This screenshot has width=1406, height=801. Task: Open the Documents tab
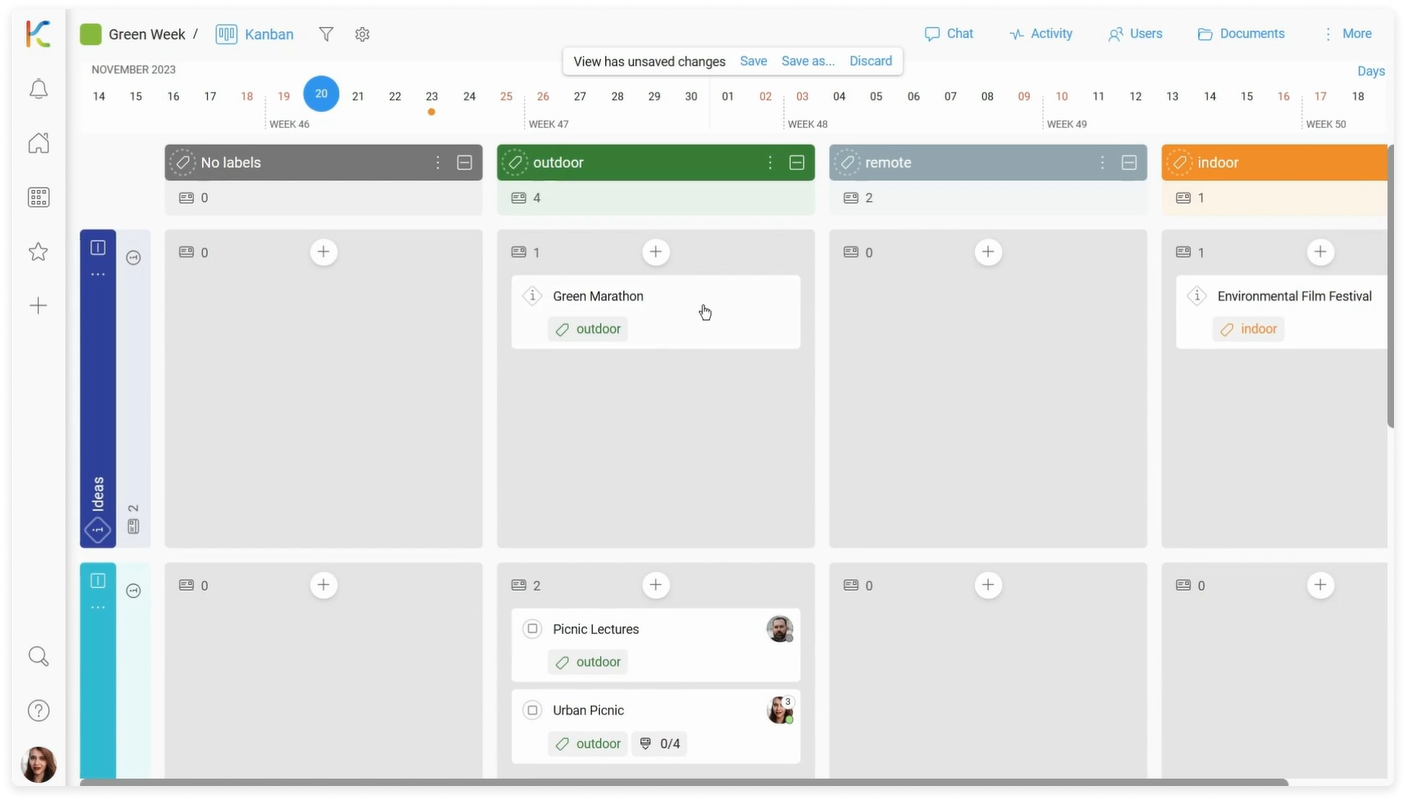1240,34
